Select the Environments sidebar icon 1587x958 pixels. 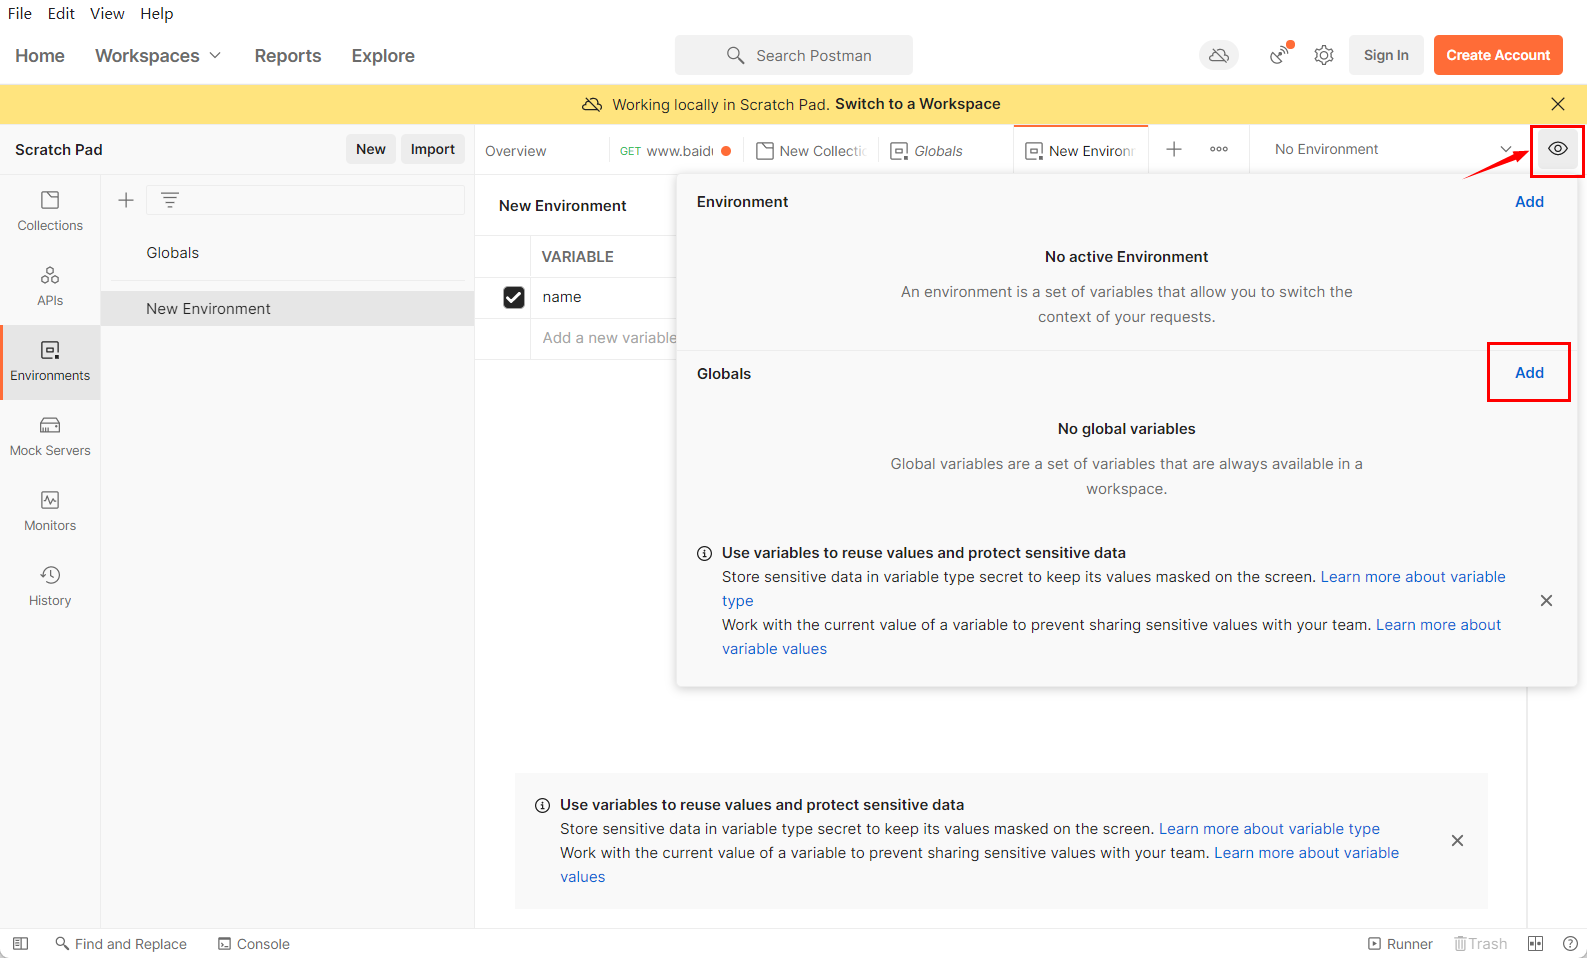pos(50,362)
